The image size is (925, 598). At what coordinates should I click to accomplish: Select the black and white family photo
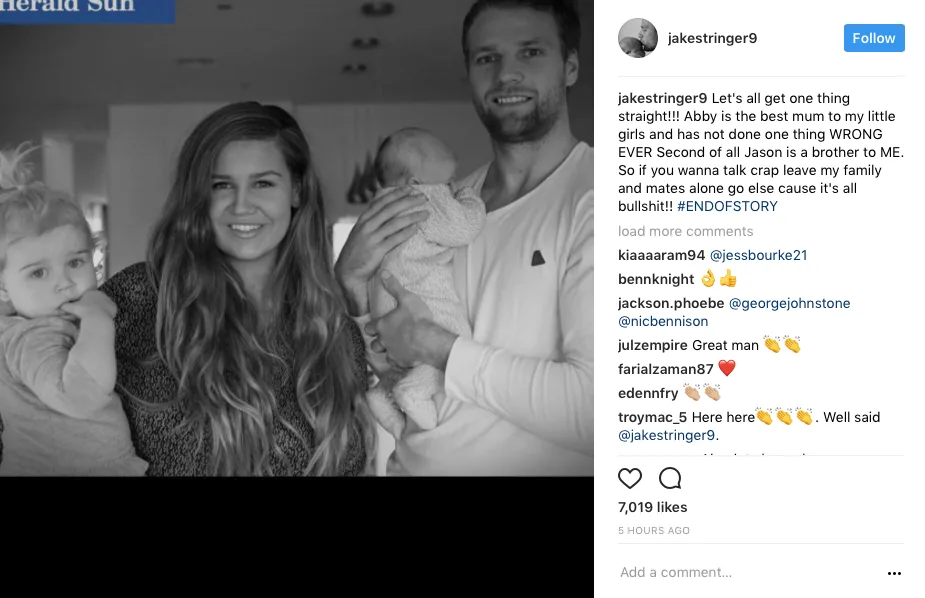click(297, 238)
